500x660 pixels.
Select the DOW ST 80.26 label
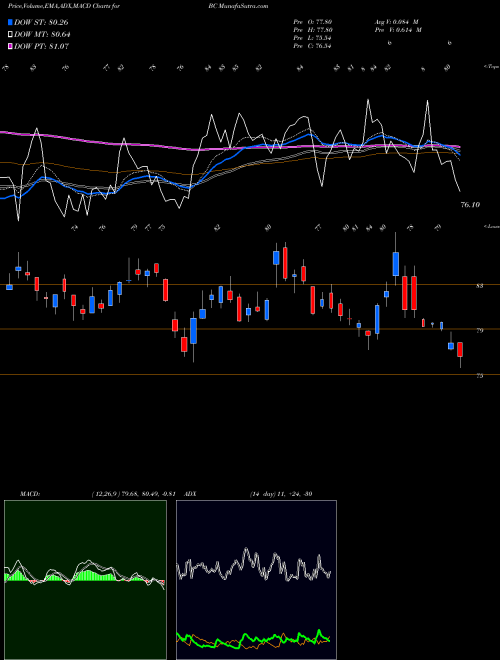point(41,22)
